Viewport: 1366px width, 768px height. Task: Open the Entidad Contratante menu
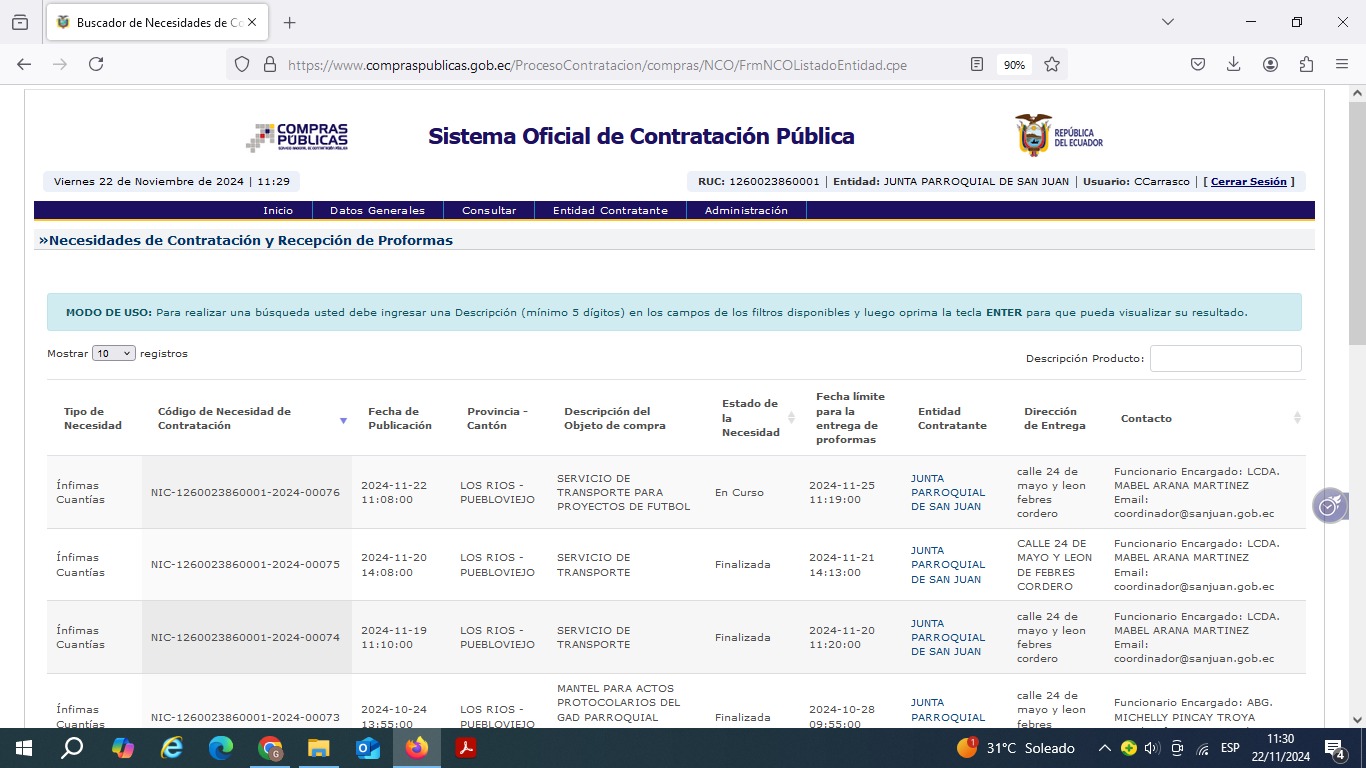click(610, 210)
